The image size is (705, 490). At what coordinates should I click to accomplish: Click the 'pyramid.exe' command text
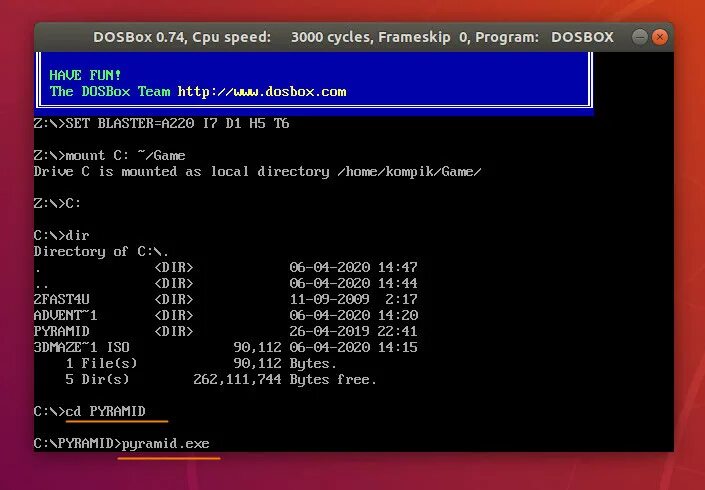[165, 444]
